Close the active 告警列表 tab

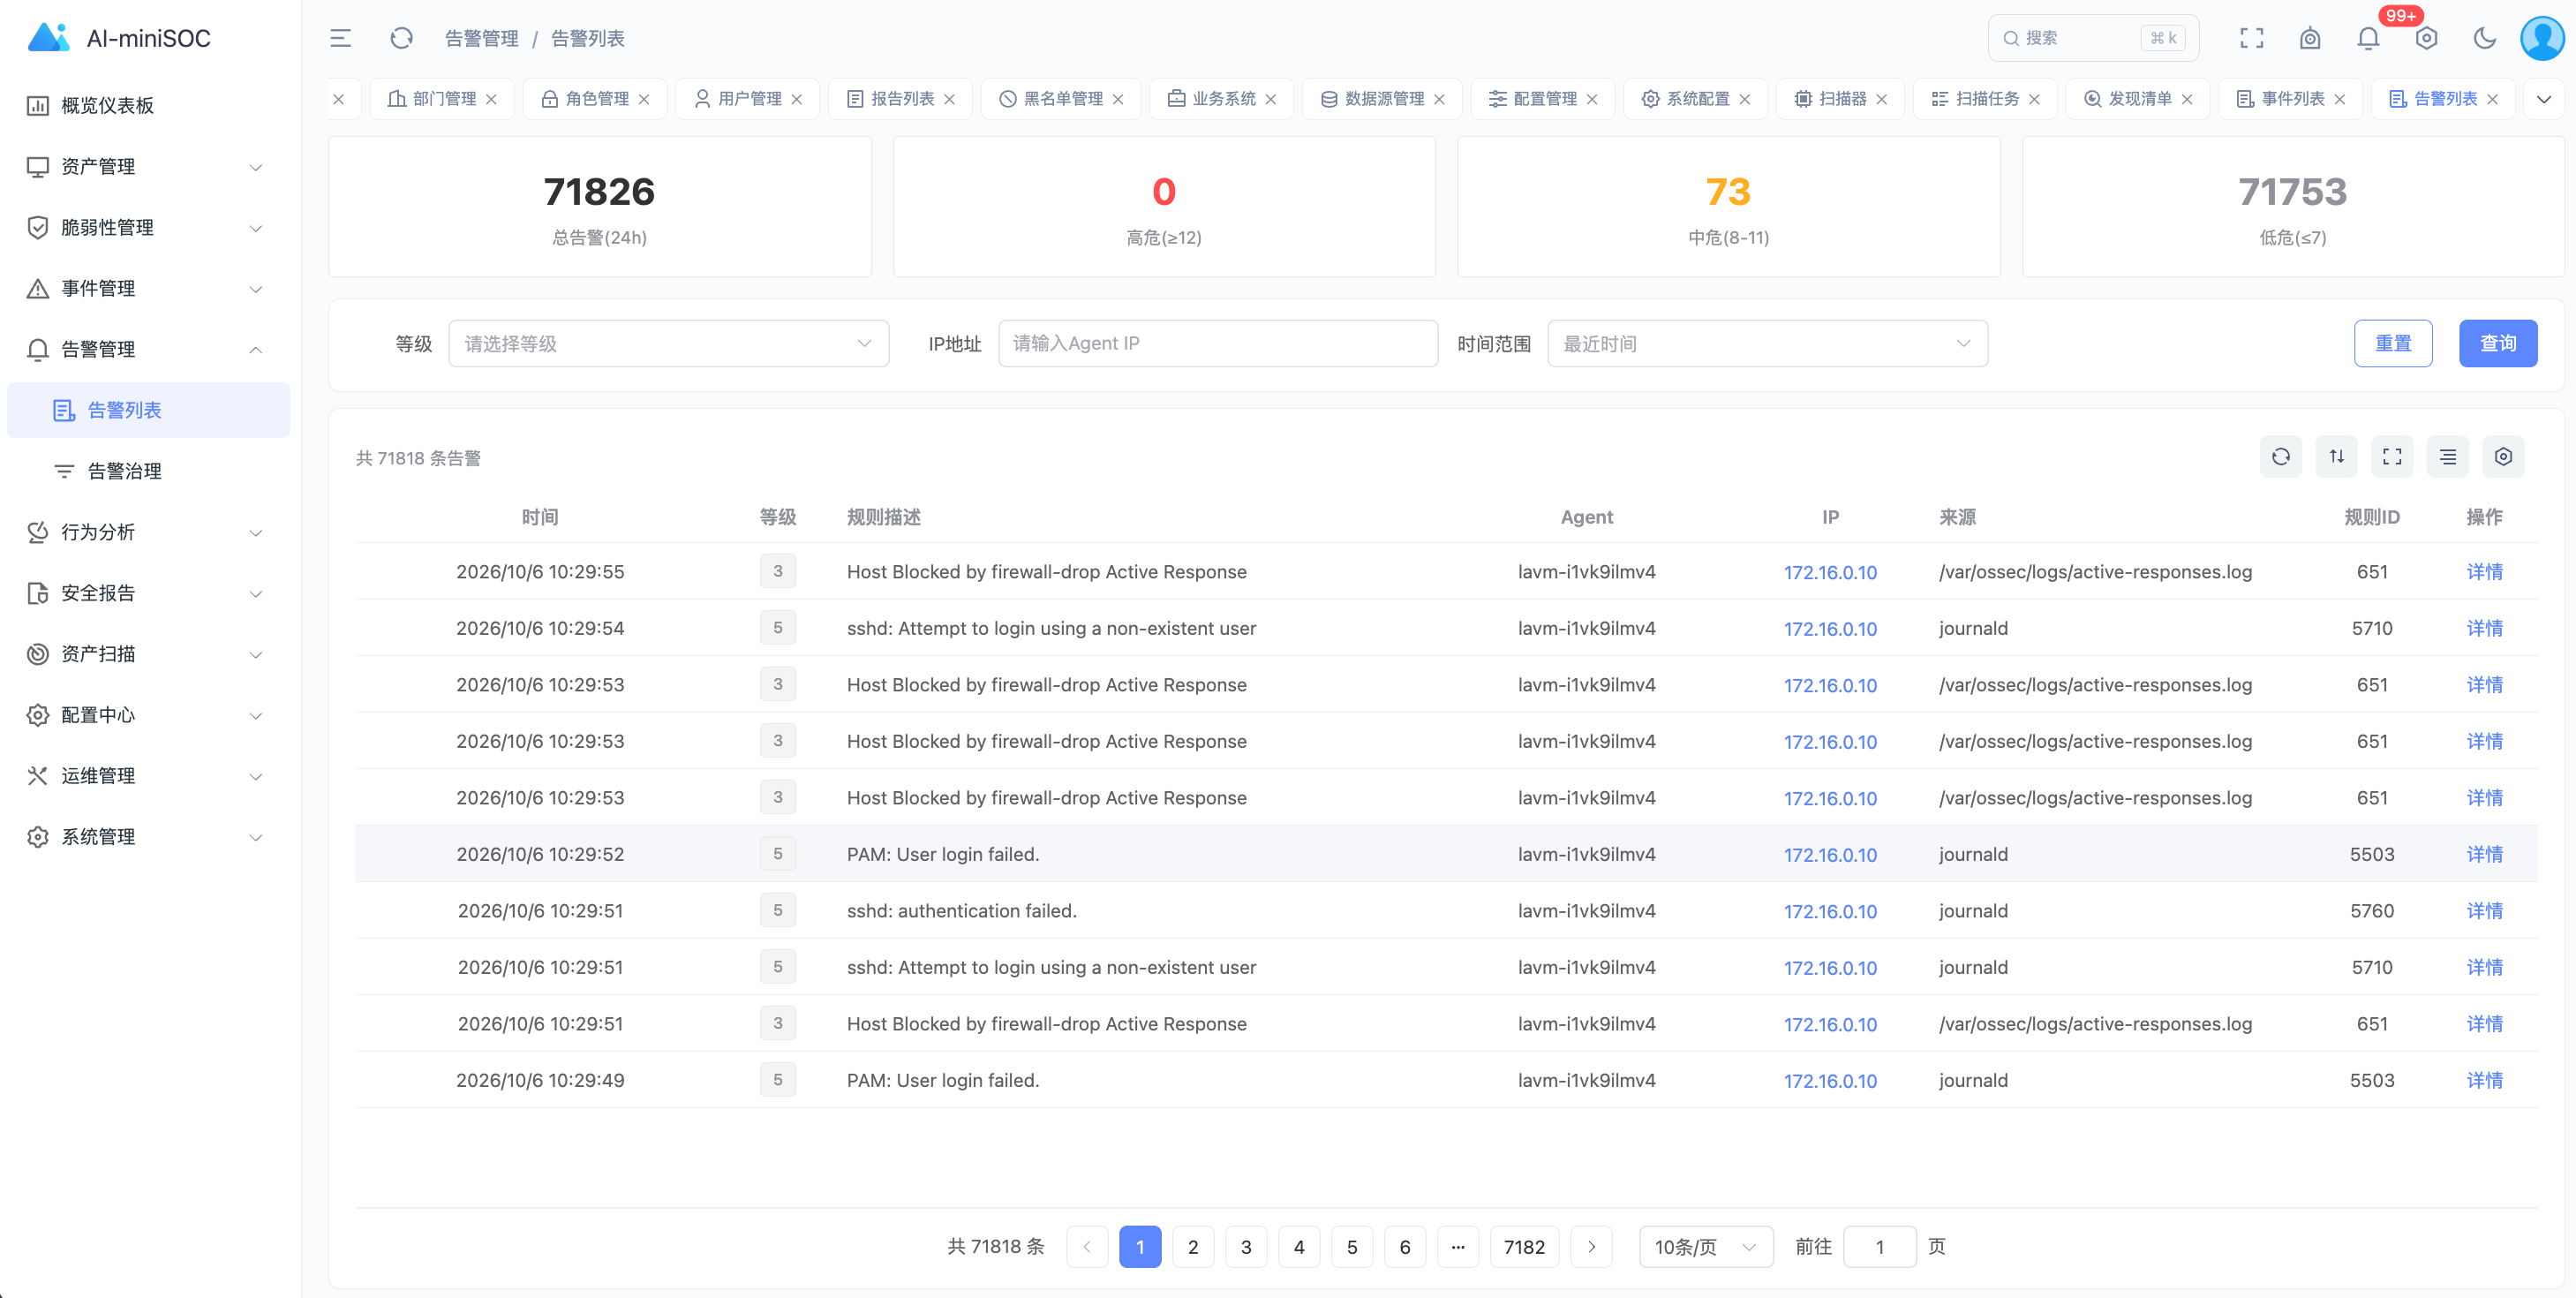[2493, 99]
